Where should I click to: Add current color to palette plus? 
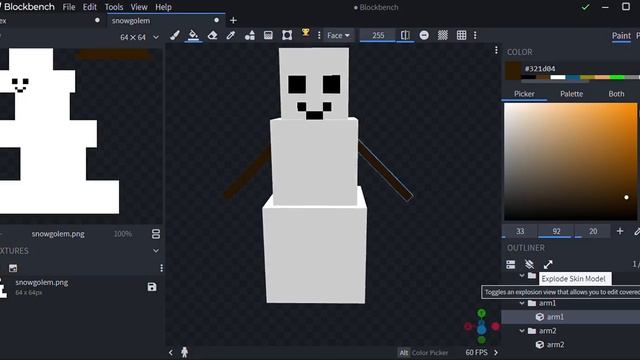tap(620, 231)
